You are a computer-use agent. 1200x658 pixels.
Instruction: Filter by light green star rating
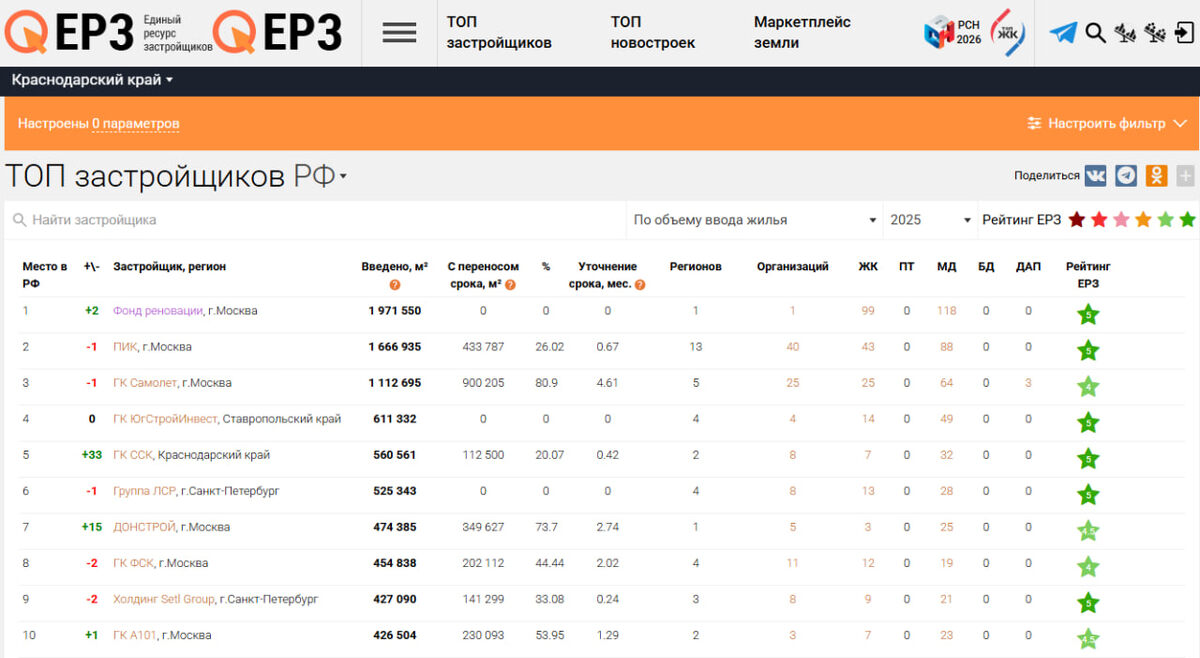1165,220
